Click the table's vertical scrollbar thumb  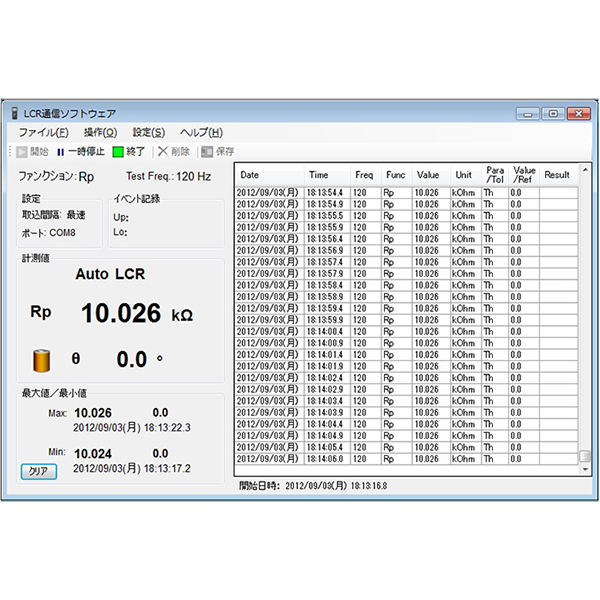pyautogui.click(x=585, y=456)
